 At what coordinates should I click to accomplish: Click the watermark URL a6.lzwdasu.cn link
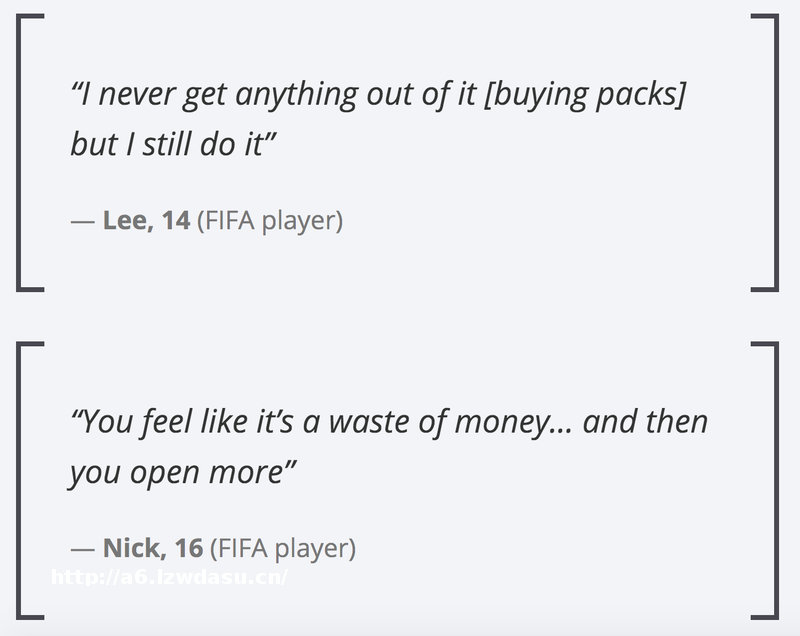click(x=169, y=577)
